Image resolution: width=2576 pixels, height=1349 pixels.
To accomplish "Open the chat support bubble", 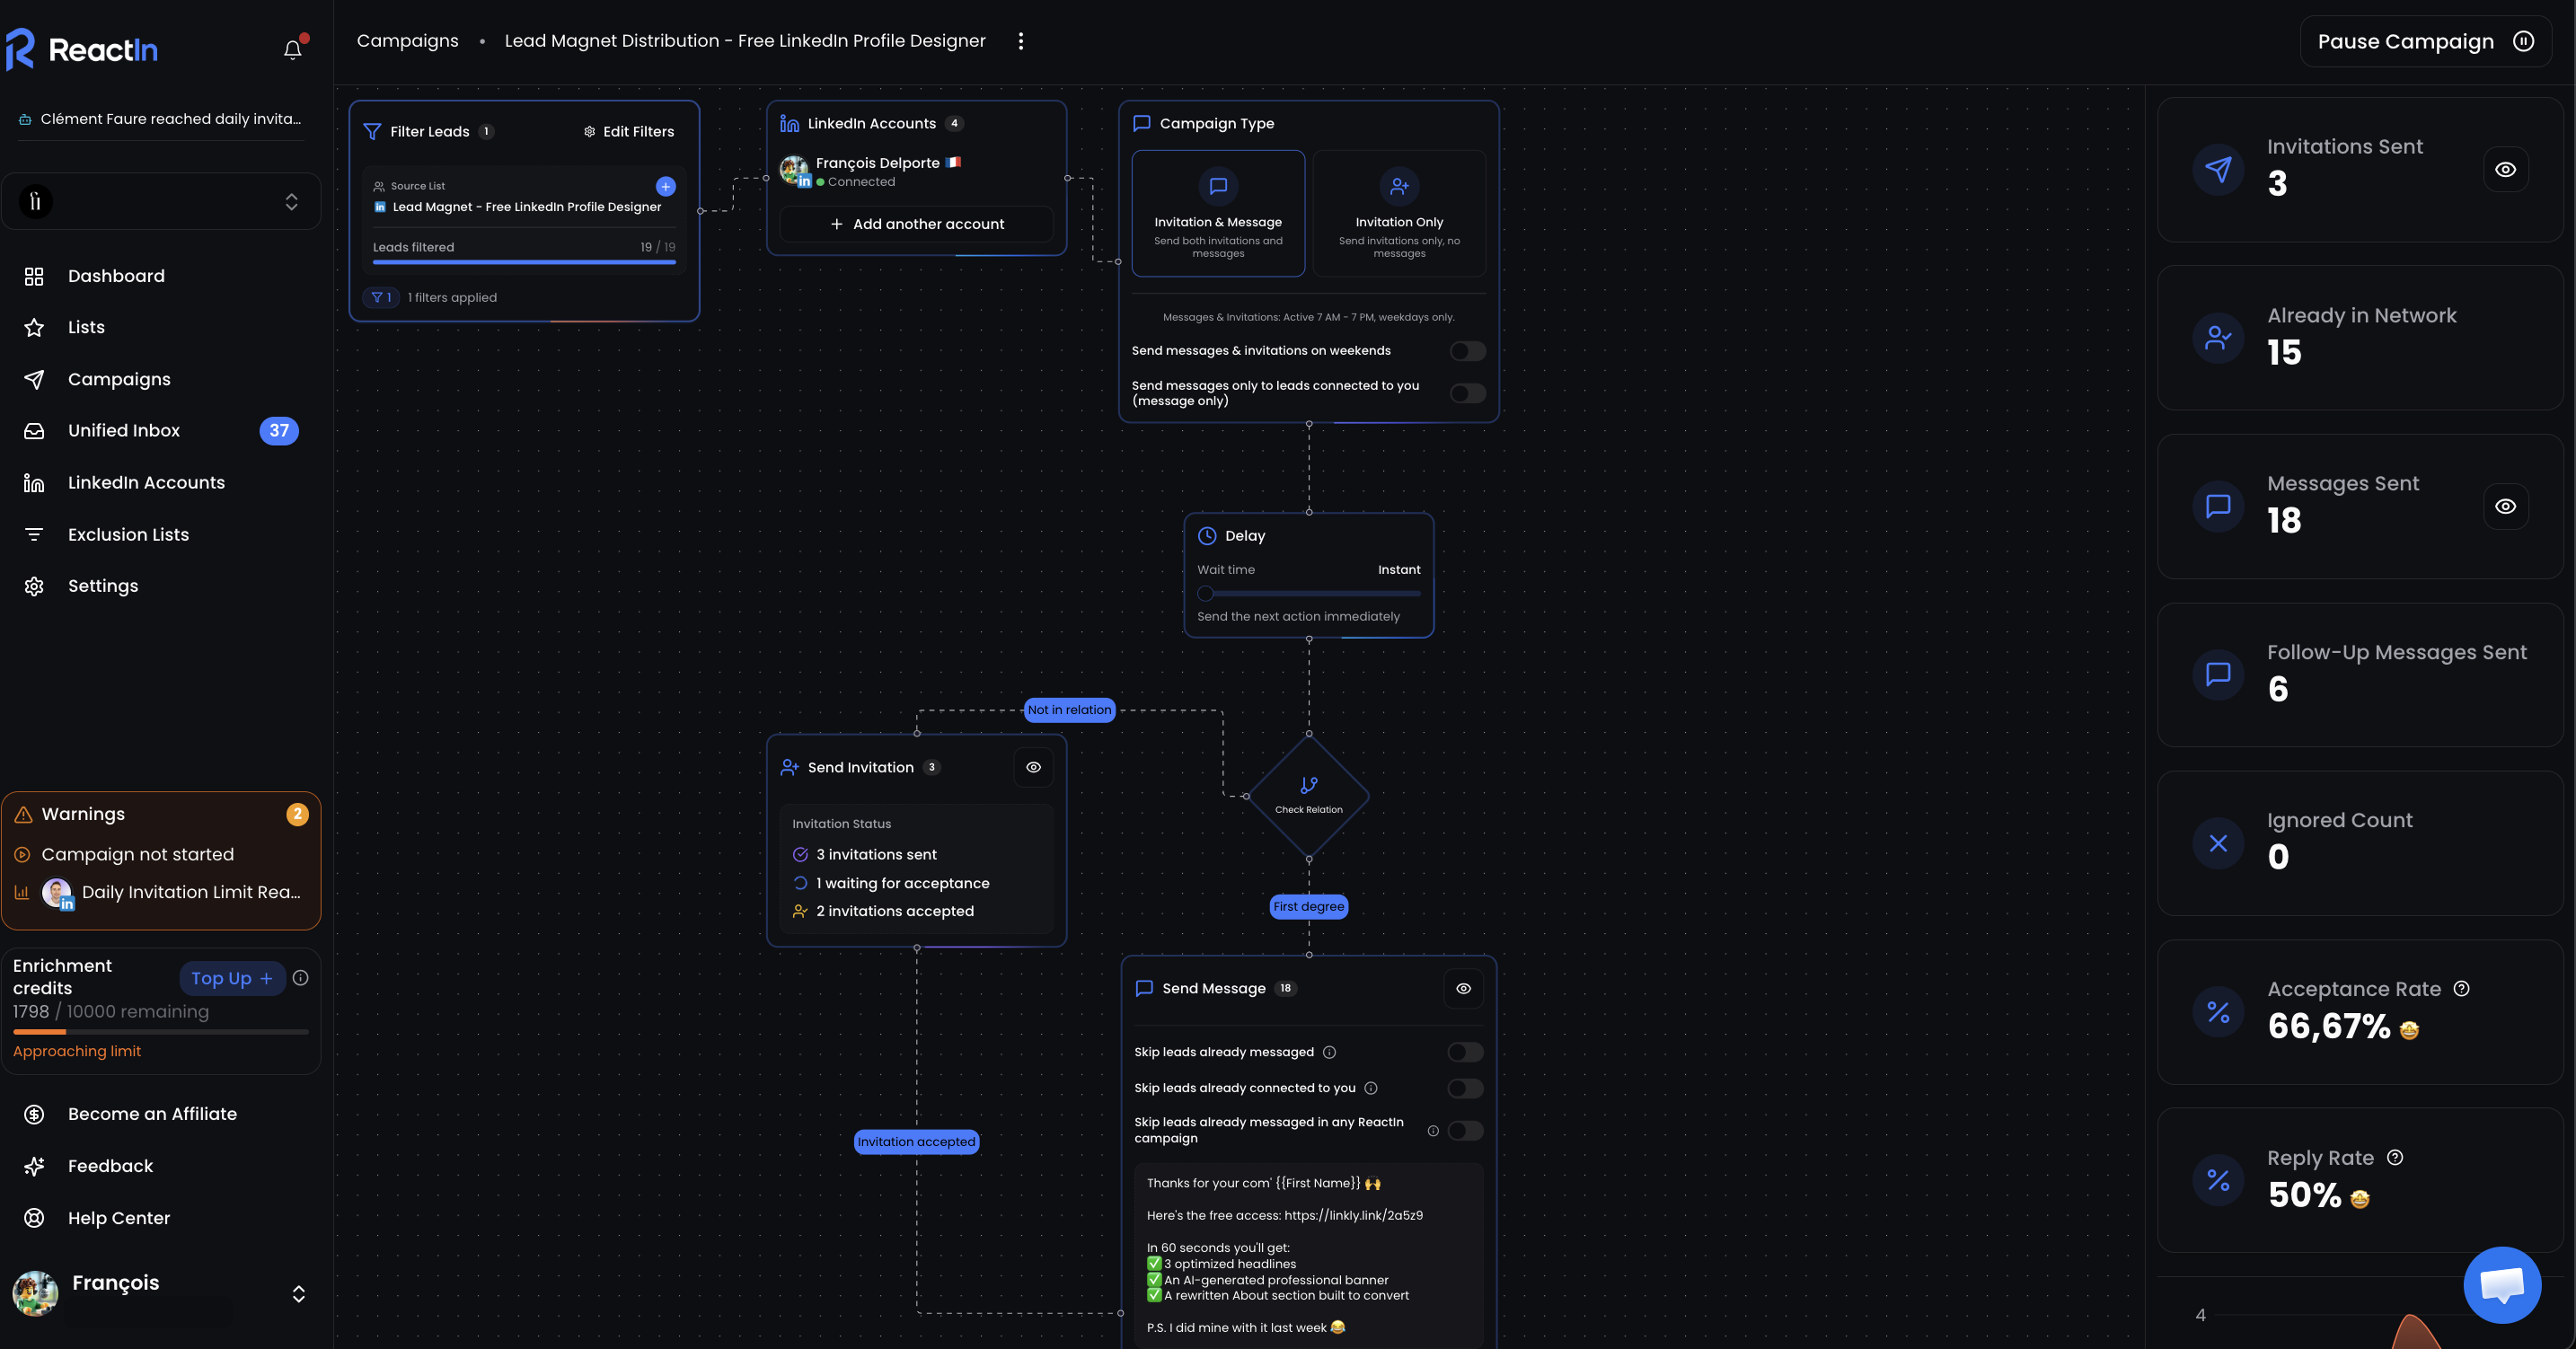I will pyautogui.click(x=2501, y=1284).
